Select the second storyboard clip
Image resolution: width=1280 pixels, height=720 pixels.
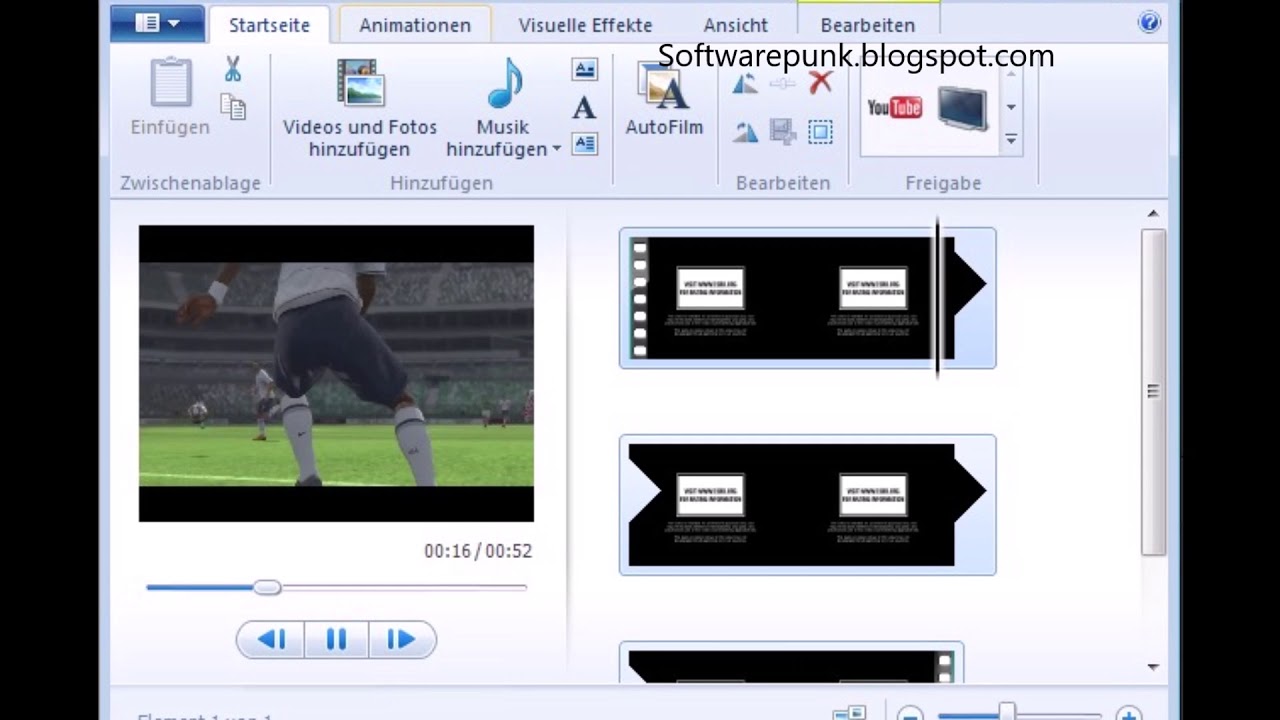tap(807, 505)
